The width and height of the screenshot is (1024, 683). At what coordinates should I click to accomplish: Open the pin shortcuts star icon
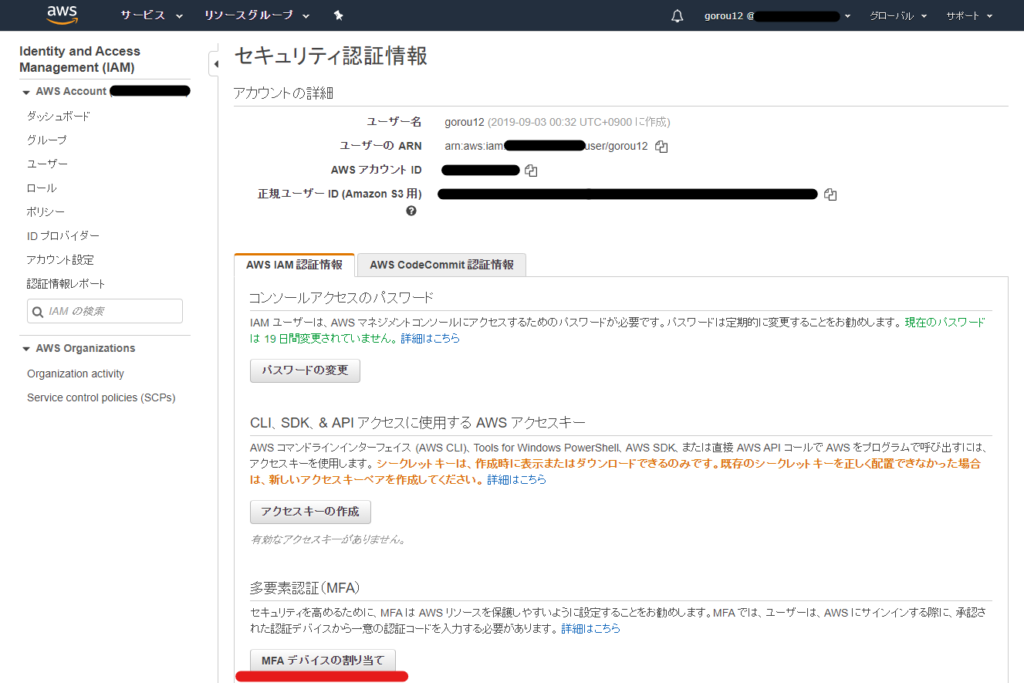point(338,15)
